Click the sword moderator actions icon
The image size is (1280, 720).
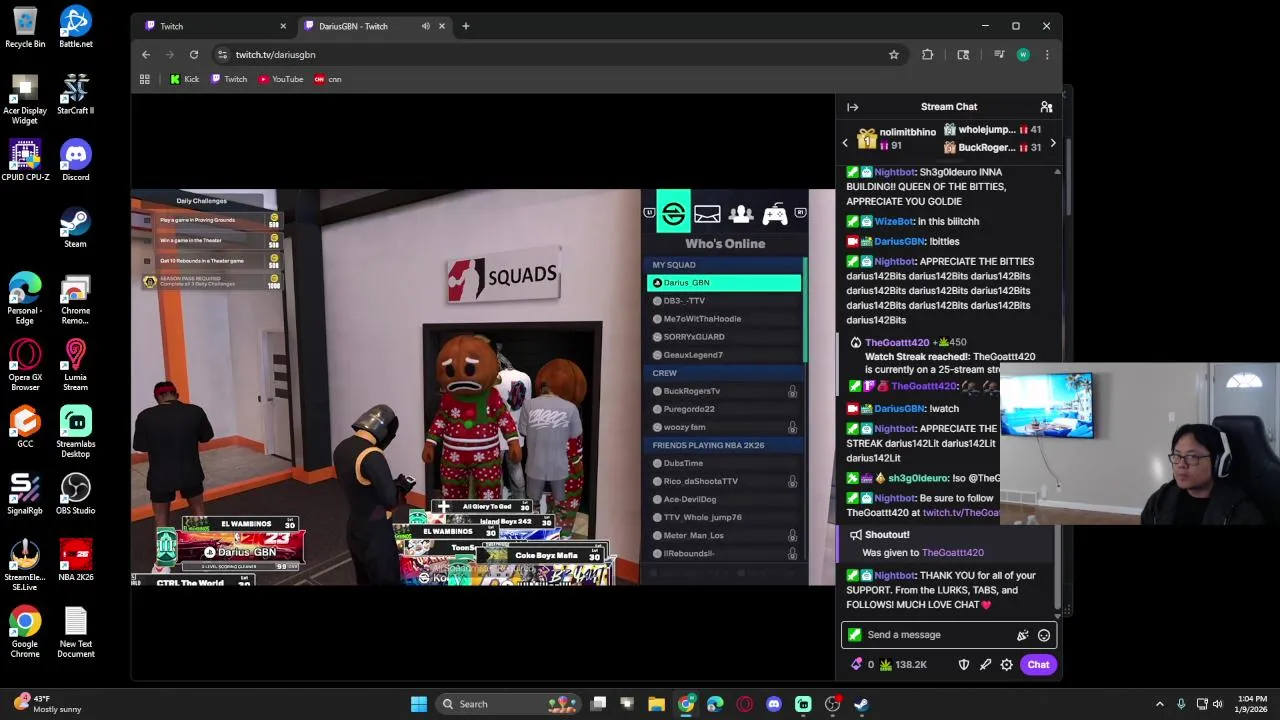click(x=985, y=665)
